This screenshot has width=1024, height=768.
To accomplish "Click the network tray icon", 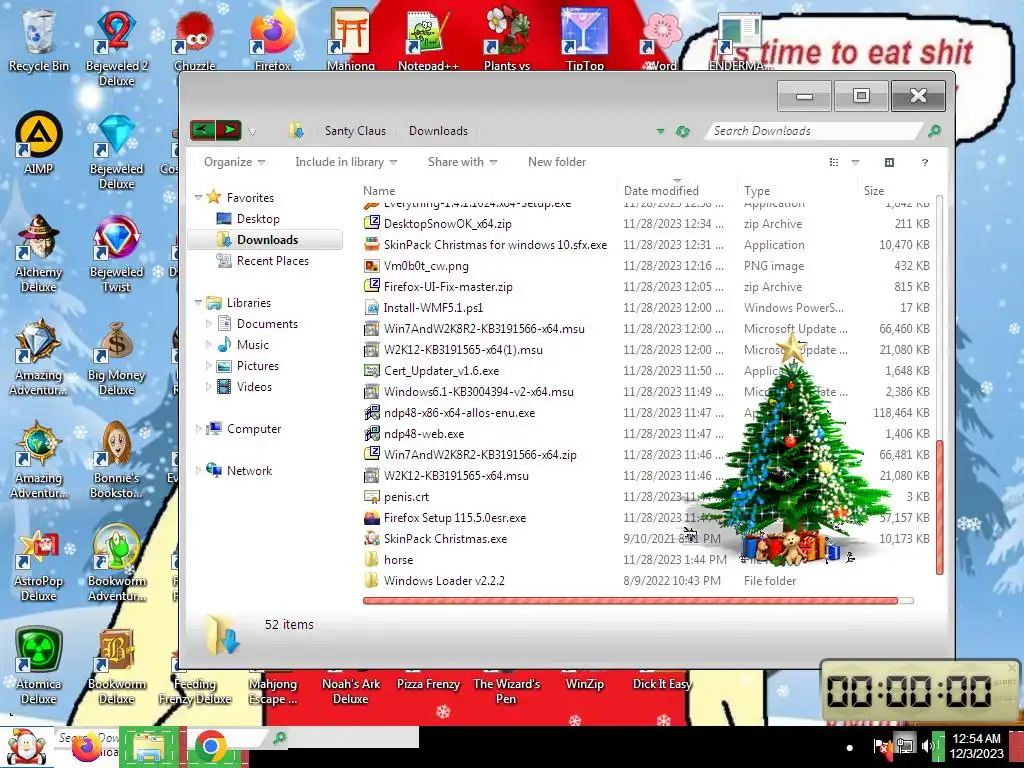I will pyautogui.click(x=904, y=745).
